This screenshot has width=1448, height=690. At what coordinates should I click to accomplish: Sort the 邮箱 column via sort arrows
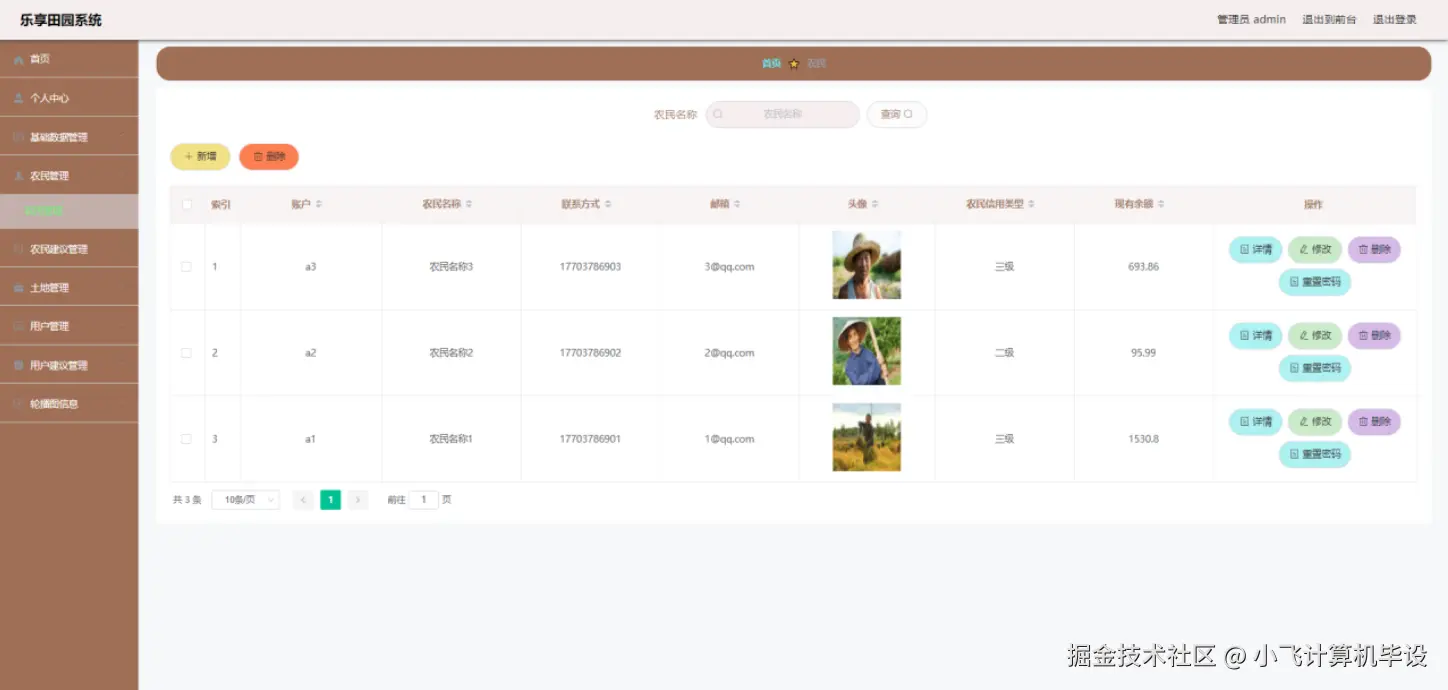pyautogui.click(x=737, y=204)
